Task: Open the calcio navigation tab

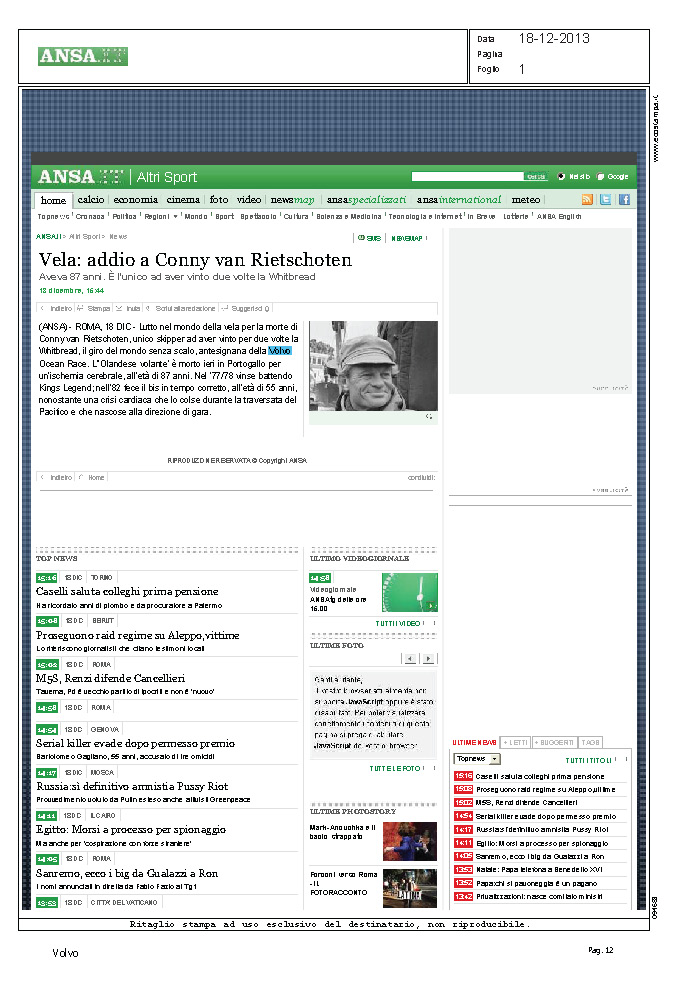Action: click(90, 200)
